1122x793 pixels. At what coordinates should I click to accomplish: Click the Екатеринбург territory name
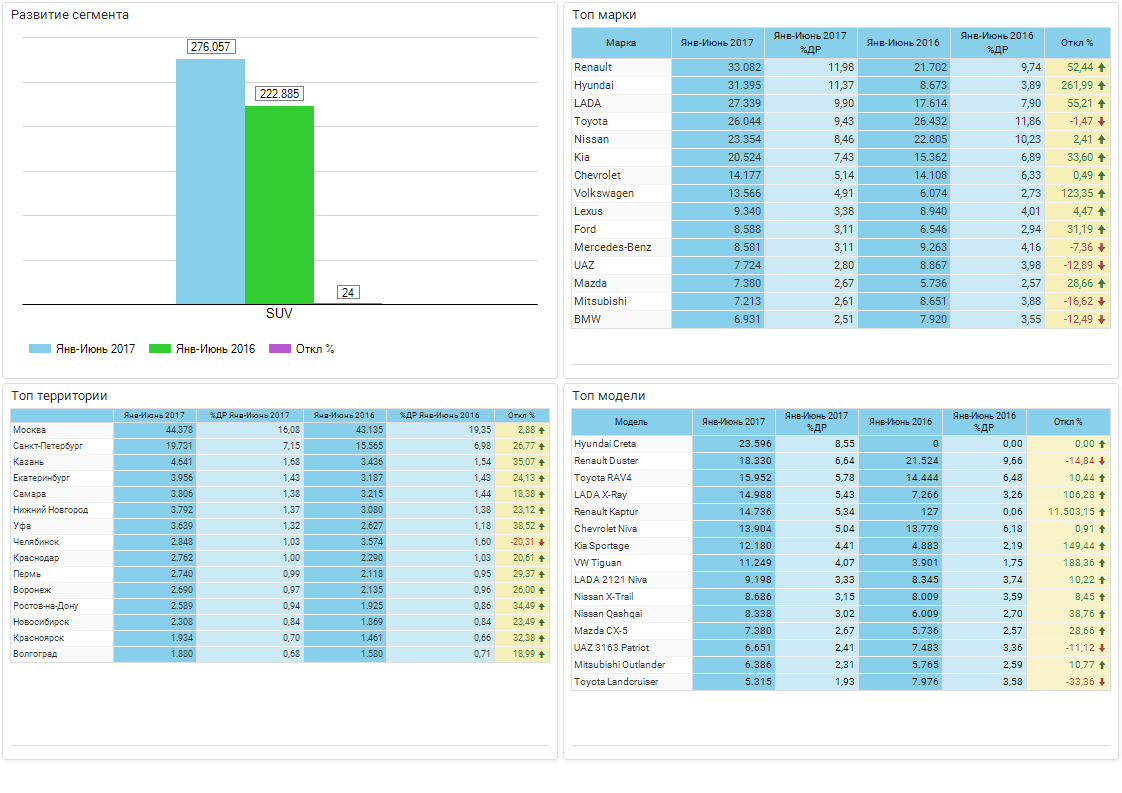[41, 478]
